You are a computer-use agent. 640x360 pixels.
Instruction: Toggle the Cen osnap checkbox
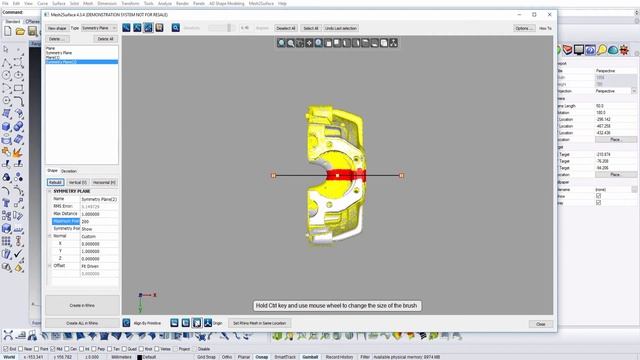[x=67, y=349]
